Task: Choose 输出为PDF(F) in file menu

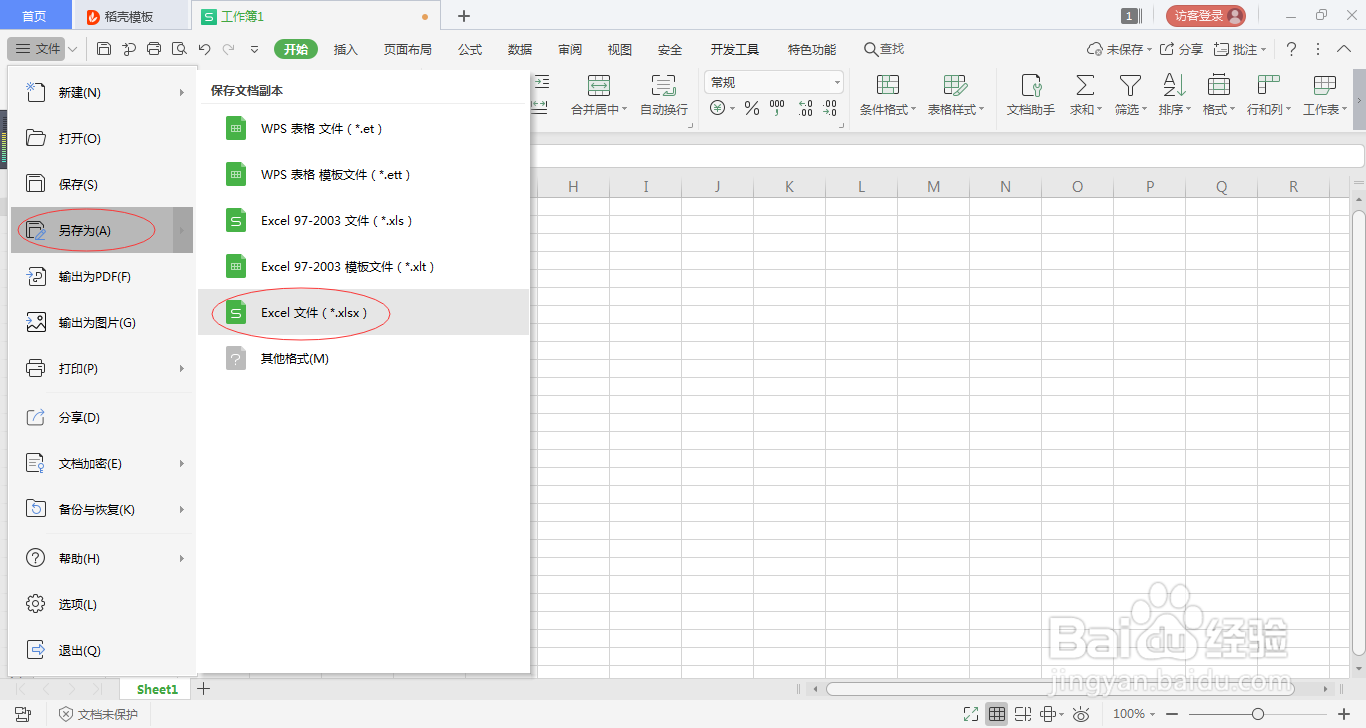Action: coord(101,277)
